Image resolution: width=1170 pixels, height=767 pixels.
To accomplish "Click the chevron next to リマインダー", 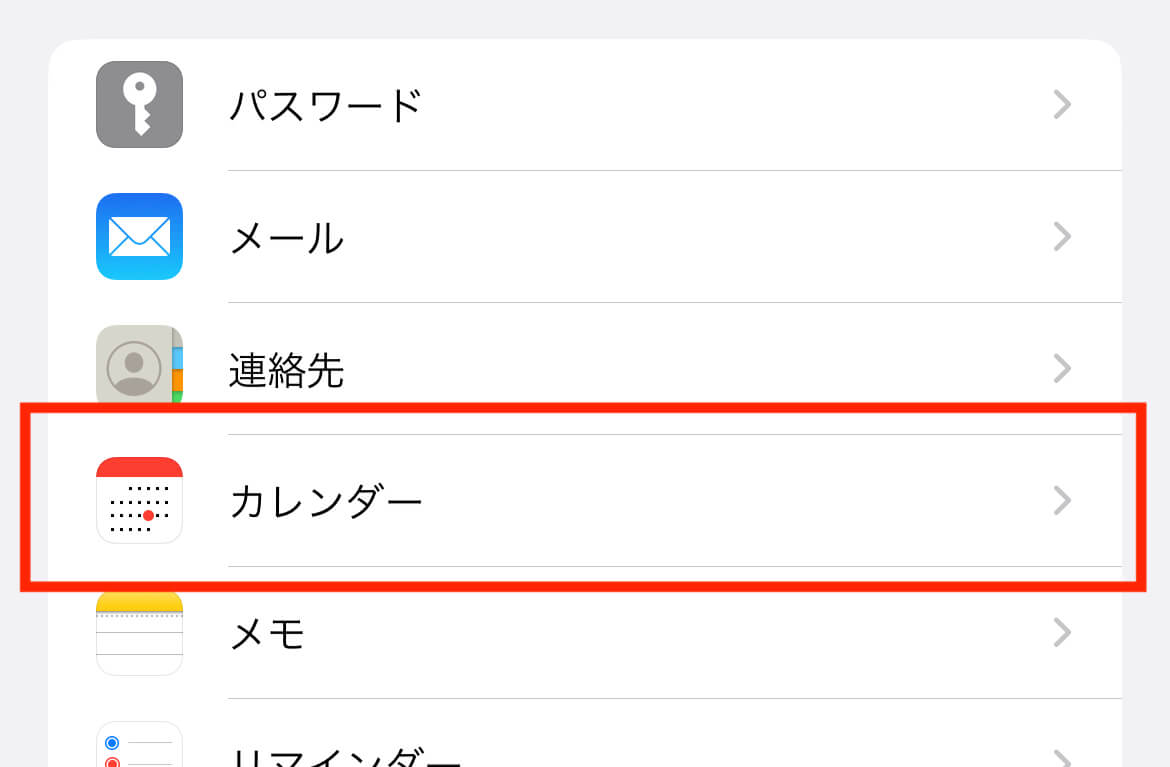I will tap(1062, 757).
